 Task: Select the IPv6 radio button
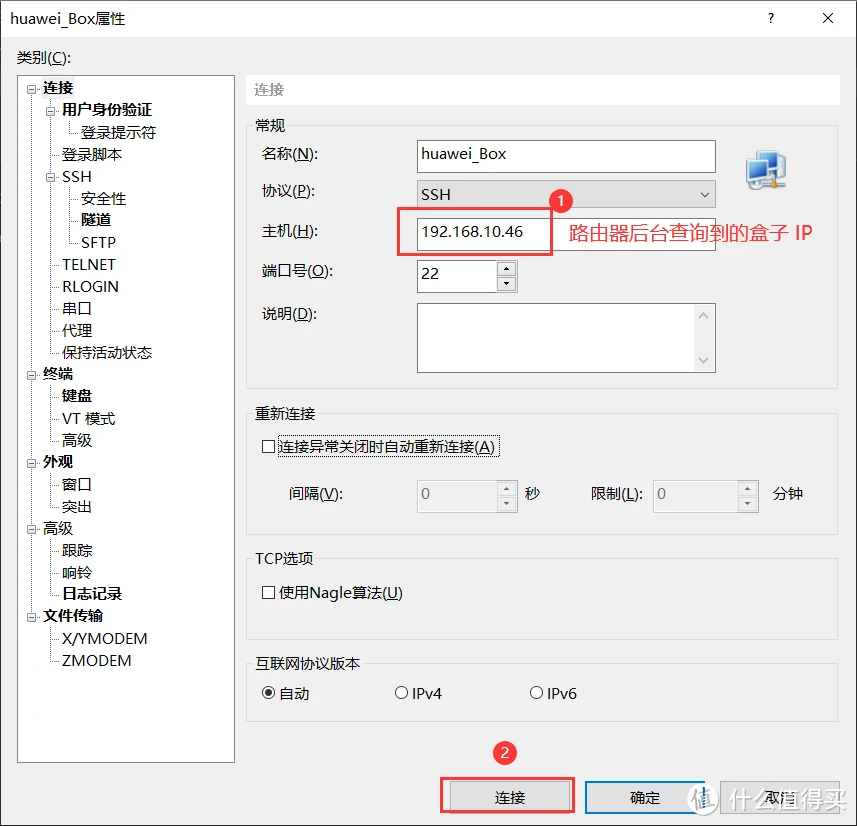(536, 693)
